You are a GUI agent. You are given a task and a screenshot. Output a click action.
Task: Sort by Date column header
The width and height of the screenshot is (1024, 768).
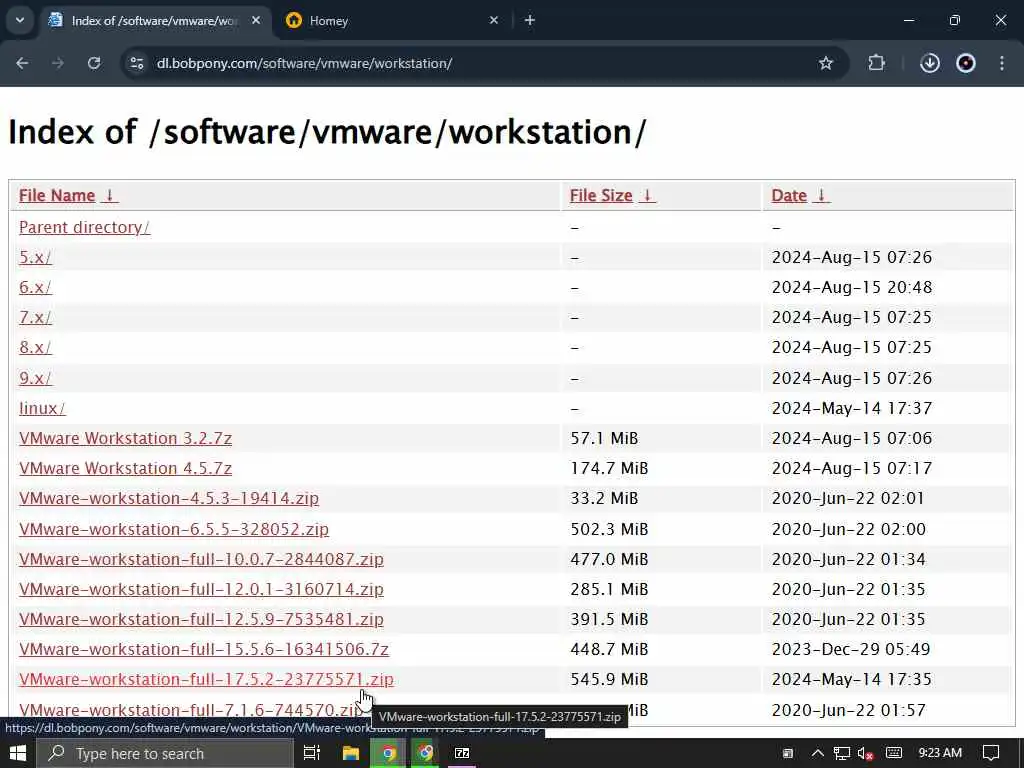(x=789, y=195)
